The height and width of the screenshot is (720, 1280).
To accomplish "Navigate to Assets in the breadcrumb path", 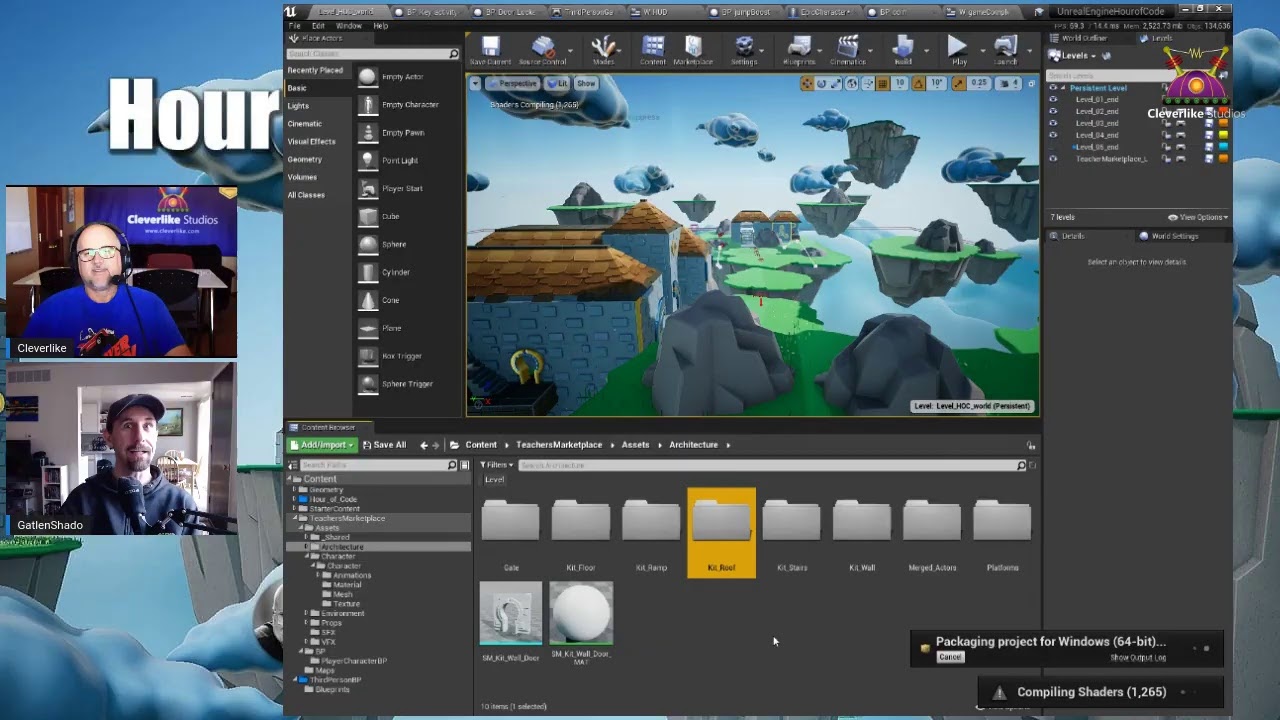I will [x=635, y=445].
